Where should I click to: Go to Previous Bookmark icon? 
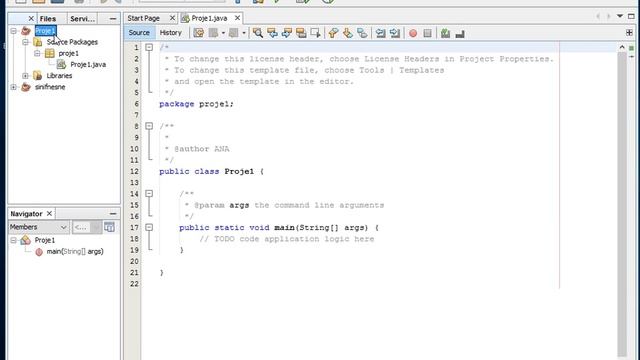click(333, 33)
